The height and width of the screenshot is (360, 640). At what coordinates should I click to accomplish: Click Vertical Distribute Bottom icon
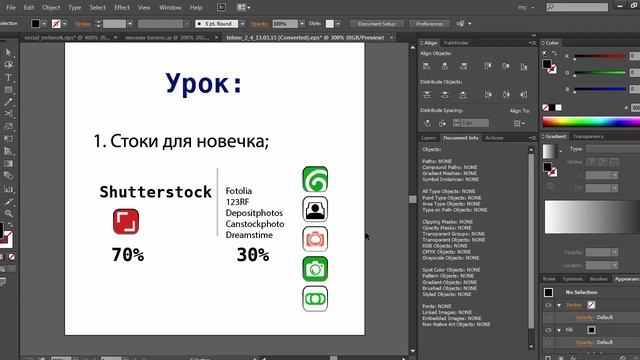tap(463, 95)
